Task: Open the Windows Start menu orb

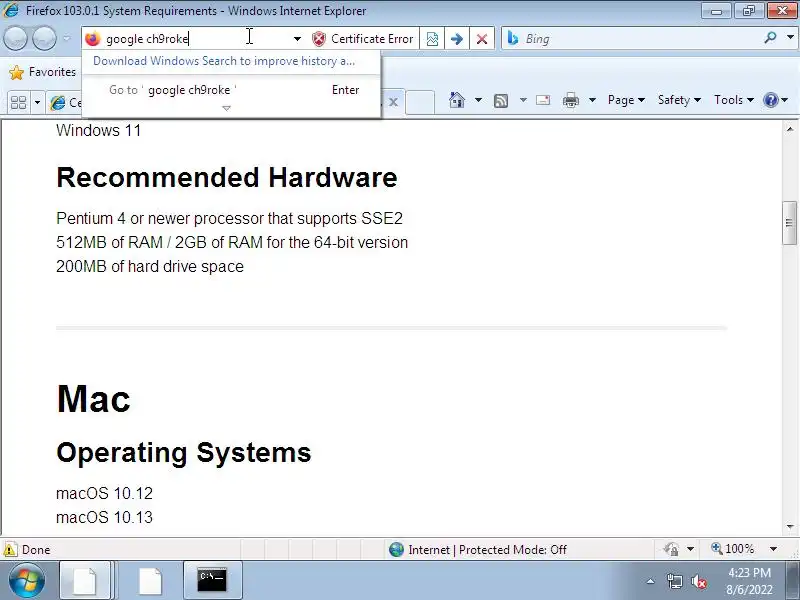Action: [26, 580]
